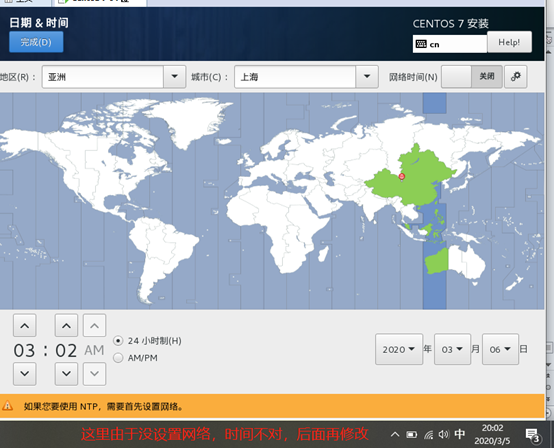The height and width of the screenshot is (448, 554).
Task: Click the 完成(D) done button
Action: coord(36,42)
